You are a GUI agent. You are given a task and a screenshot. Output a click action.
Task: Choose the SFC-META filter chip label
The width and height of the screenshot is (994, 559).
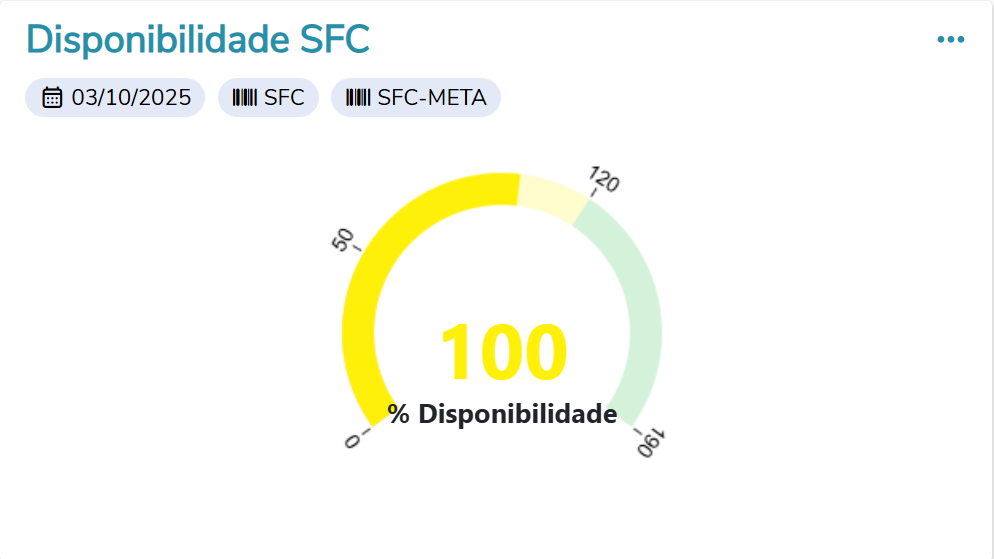click(431, 98)
